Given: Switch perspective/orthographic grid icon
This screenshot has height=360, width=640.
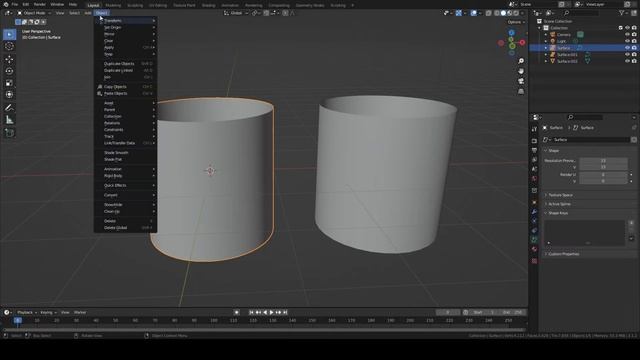Looking at the screenshot, I should pos(521,91).
